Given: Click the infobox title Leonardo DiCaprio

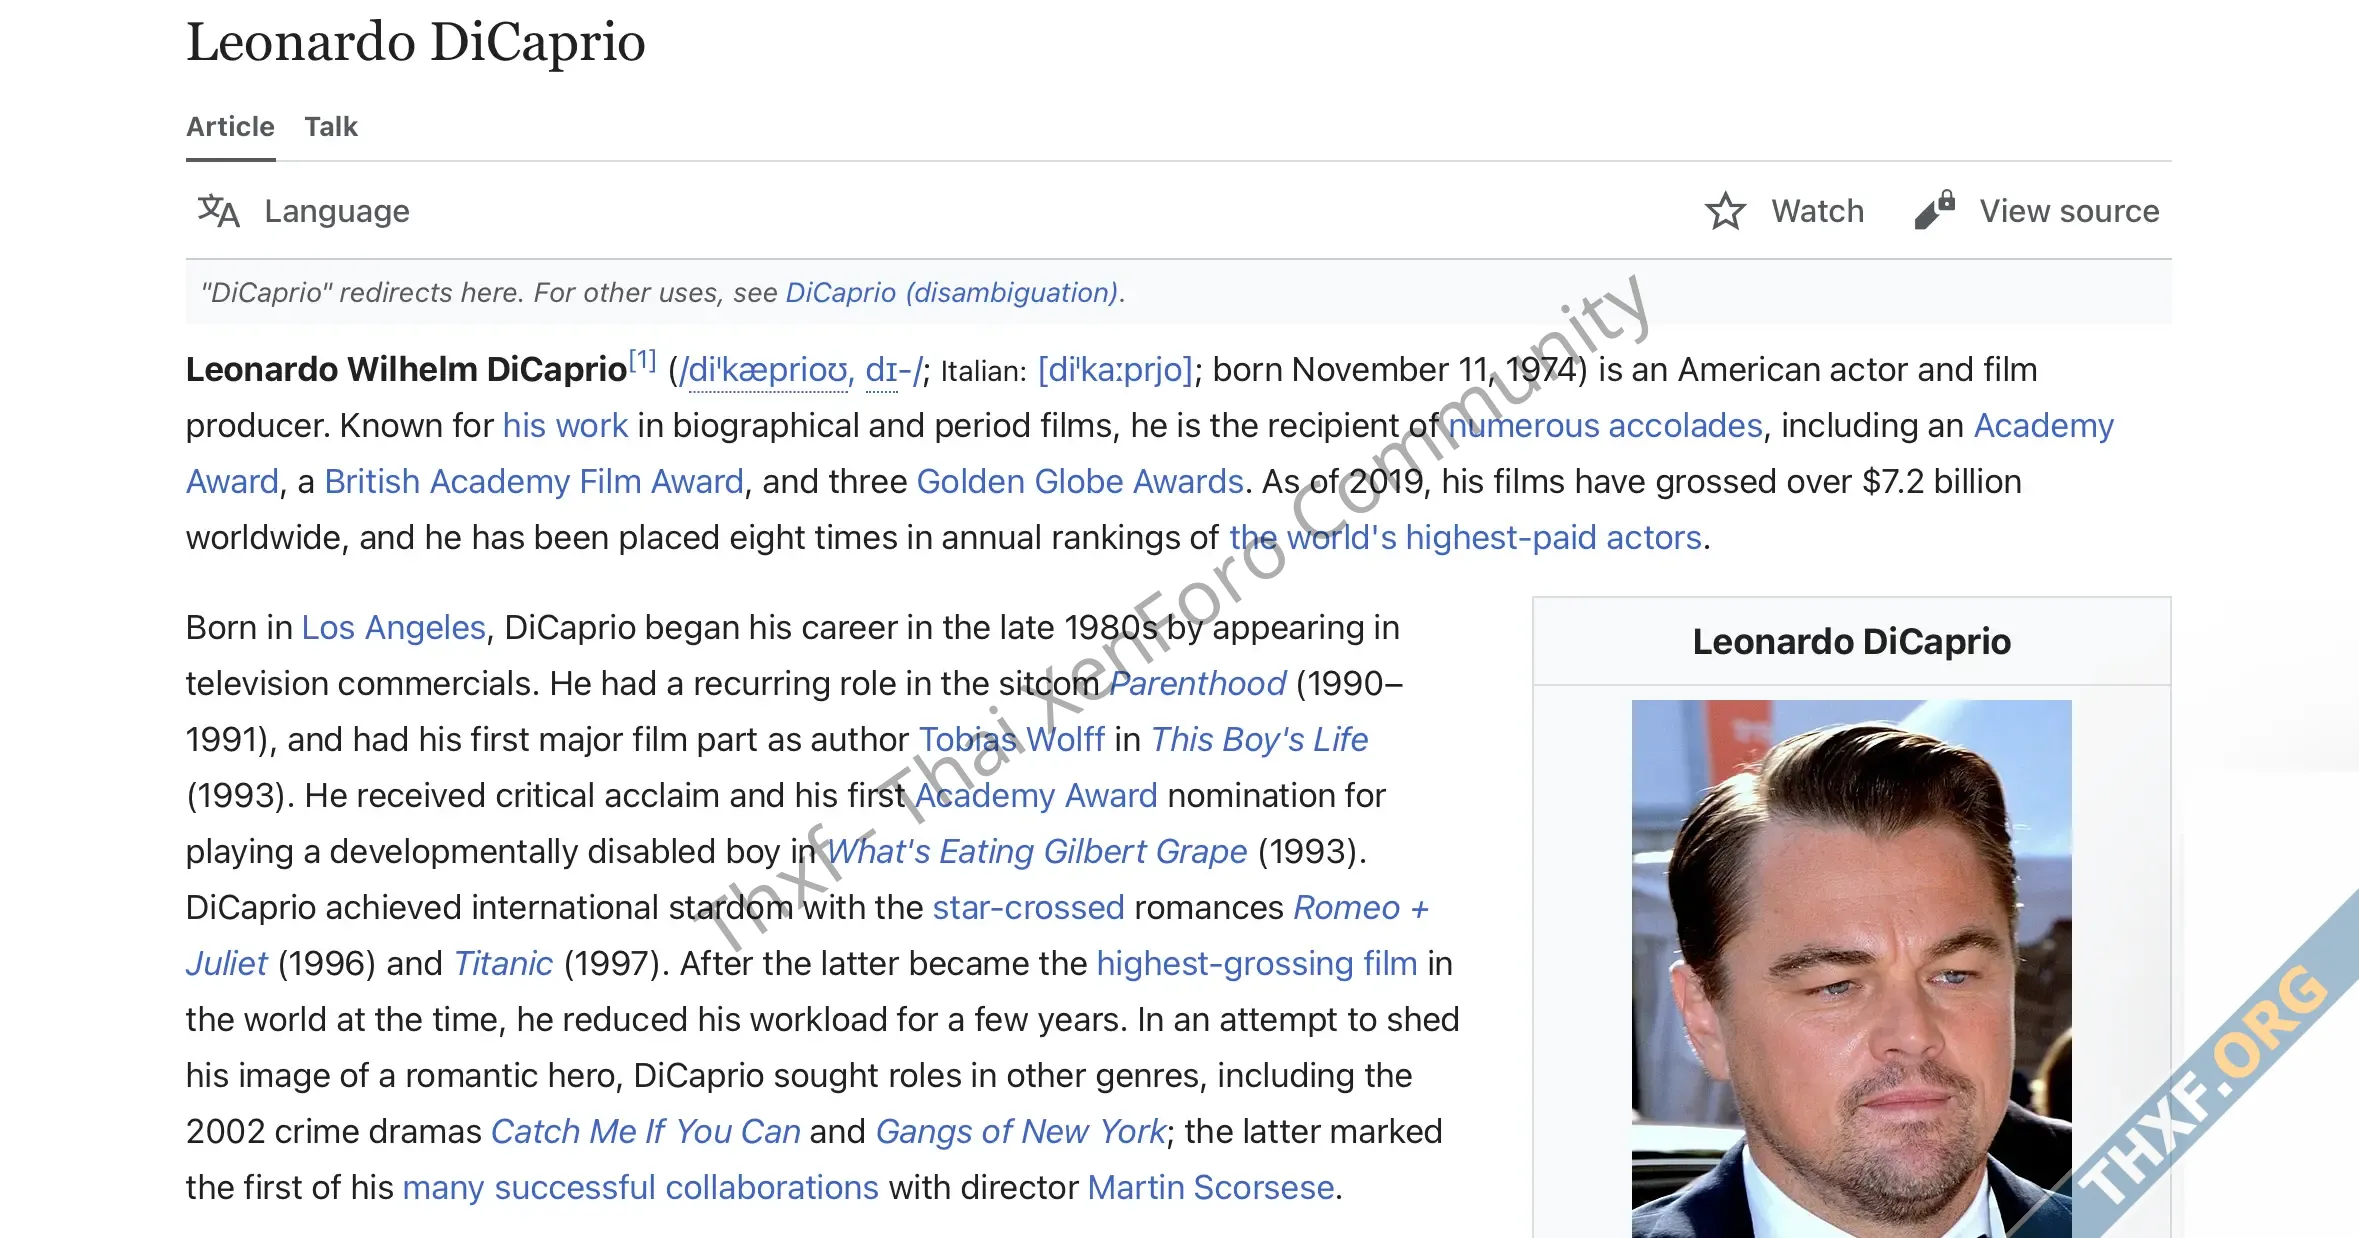Looking at the screenshot, I should (x=1851, y=641).
